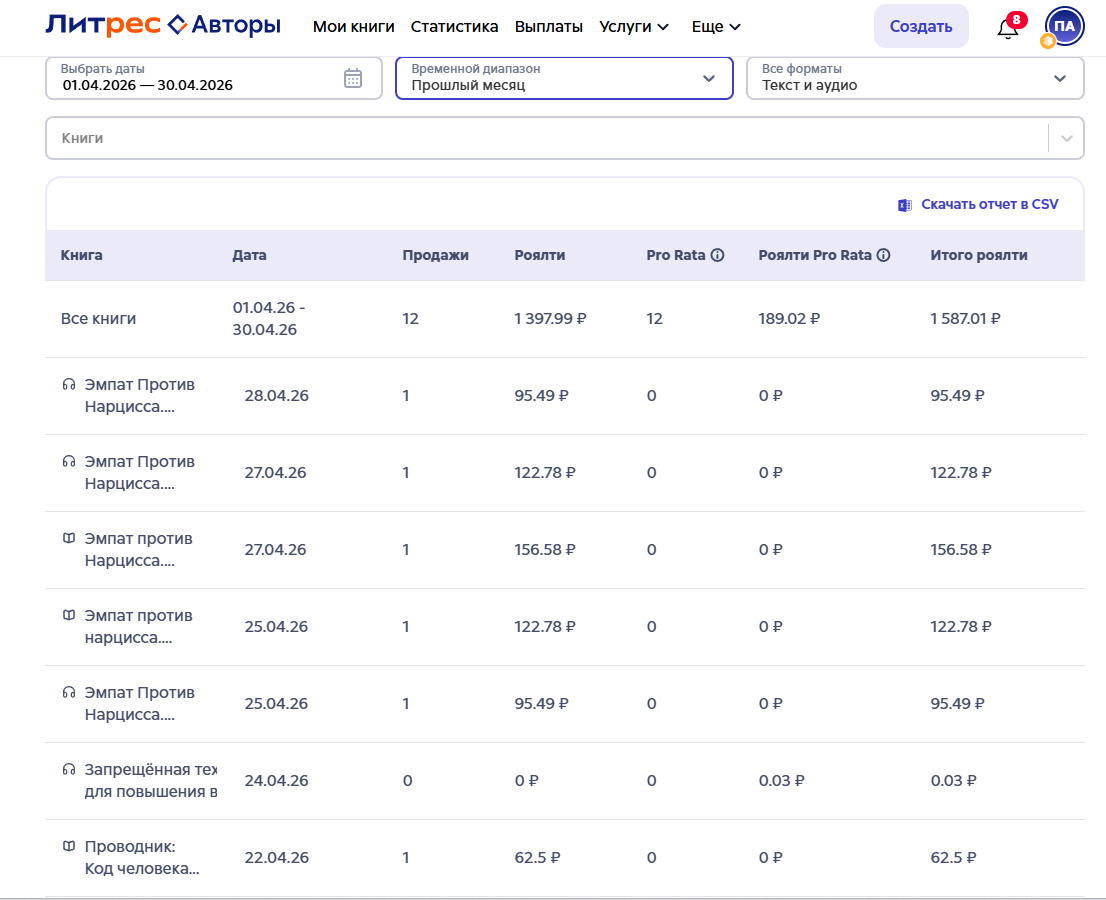Click the Выбрать даты date field
Screen dimensions: 1106x900
(x=214, y=78)
